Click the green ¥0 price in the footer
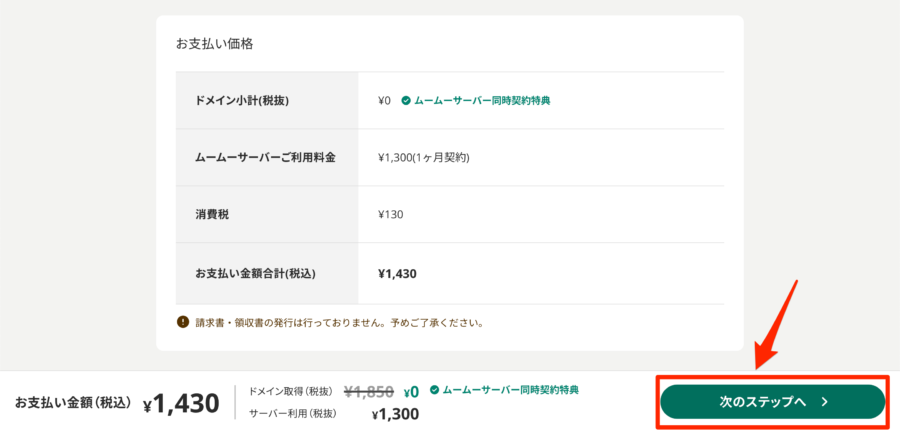This screenshot has height=447, width=900. [411, 392]
